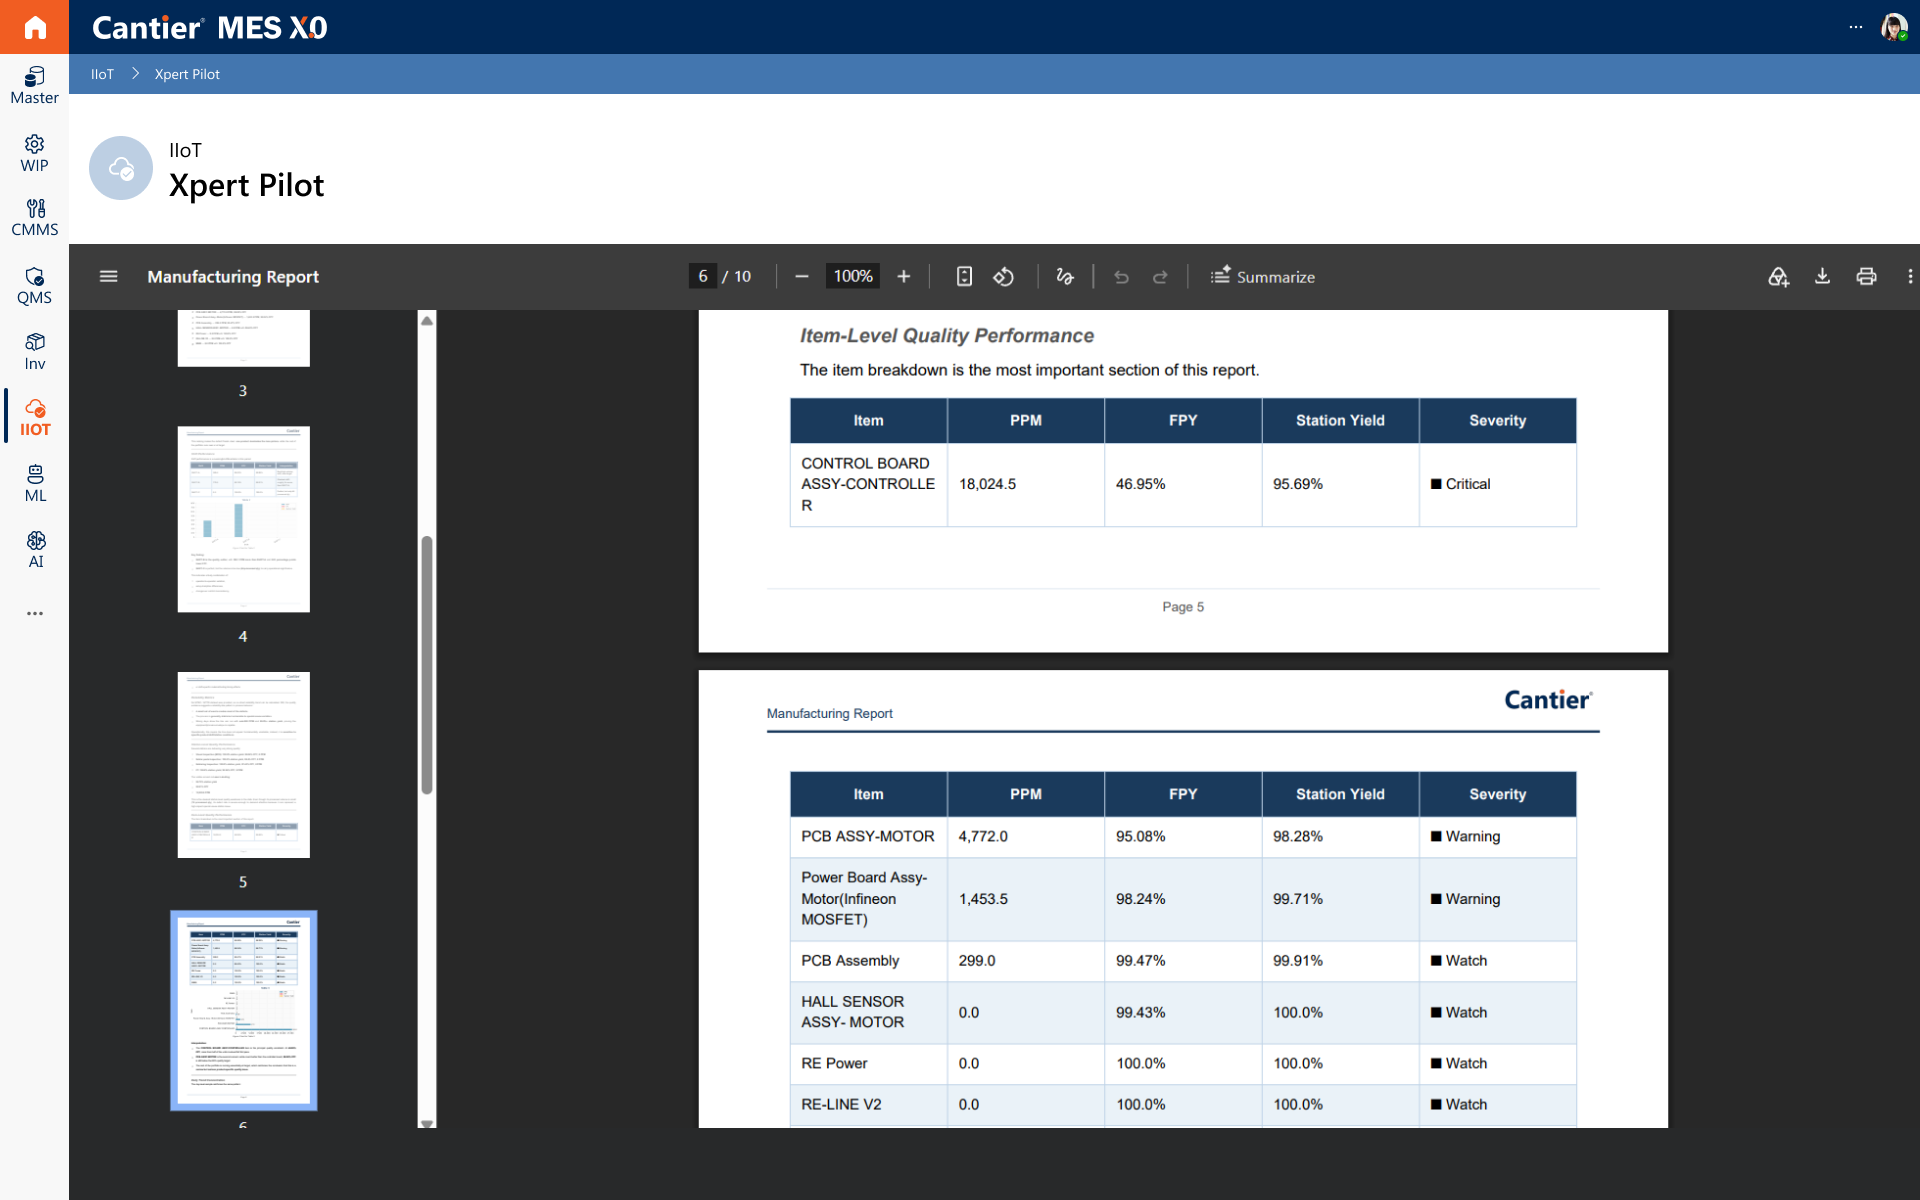Select the draw annotation tool
The height and width of the screenshot is (1200, 1920).
(1064, 276)
